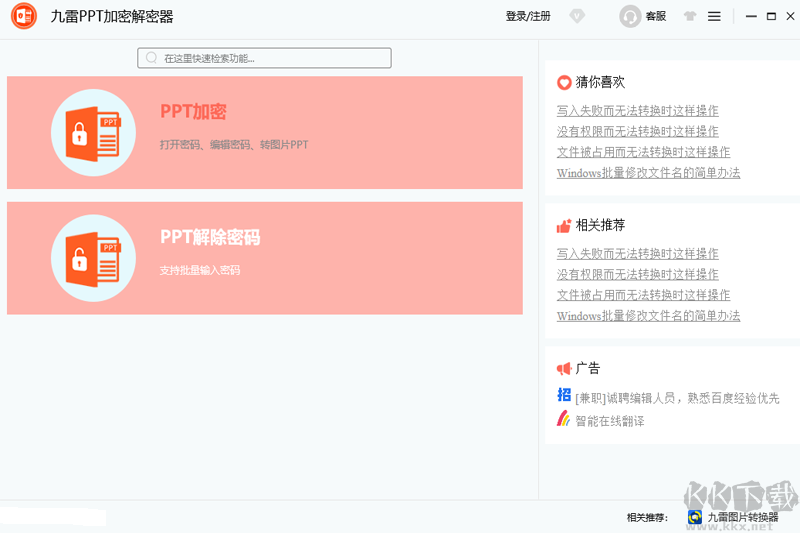800x533 pixels.
Task: Open 写入失败而无法转换 link under 相关推荐
Action: coord(638,253)
